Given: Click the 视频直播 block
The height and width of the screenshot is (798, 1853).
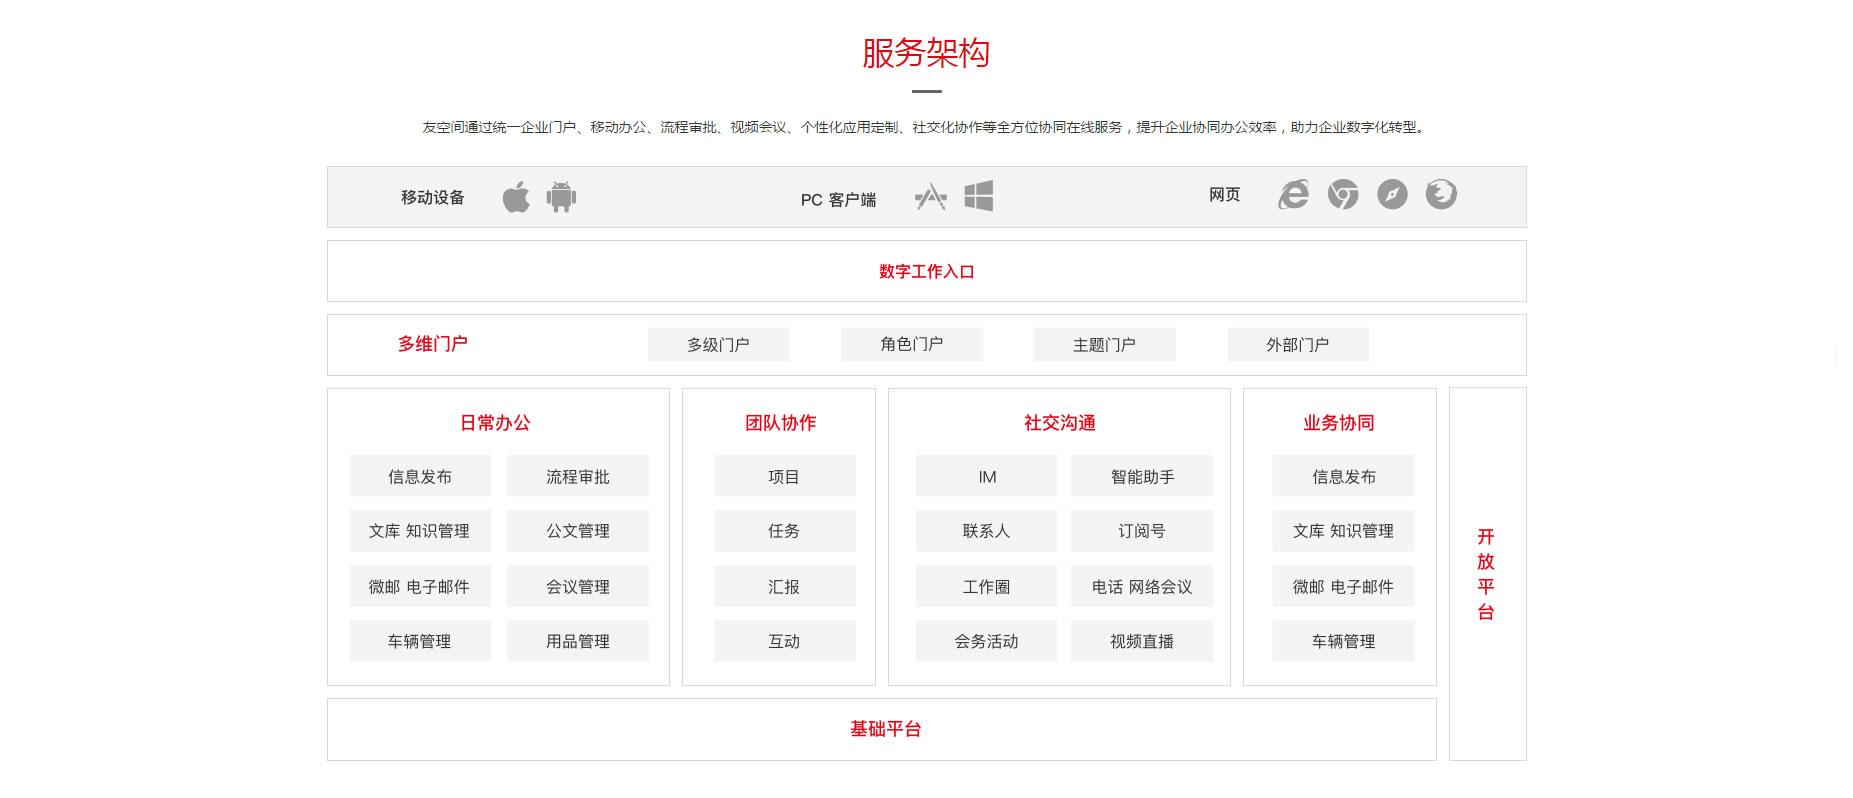Looking at the screenshot, I should pos(1141,641).
